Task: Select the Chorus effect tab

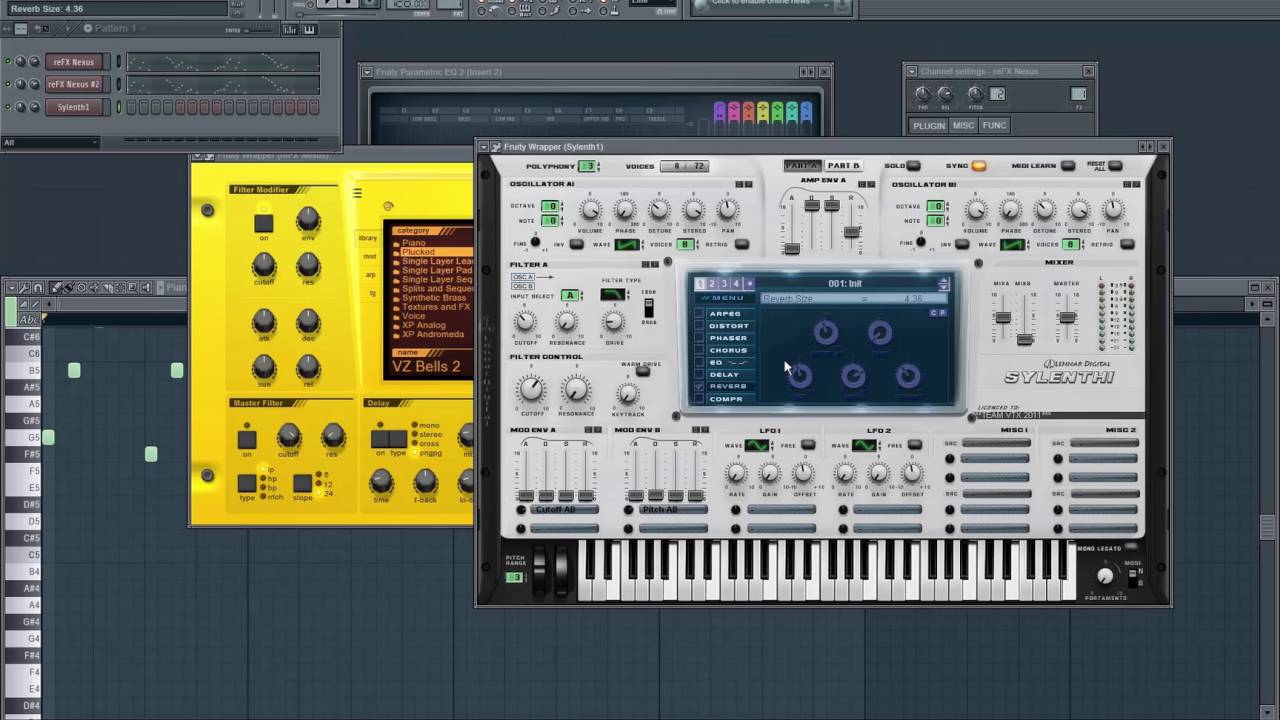Action: (729, 350)
